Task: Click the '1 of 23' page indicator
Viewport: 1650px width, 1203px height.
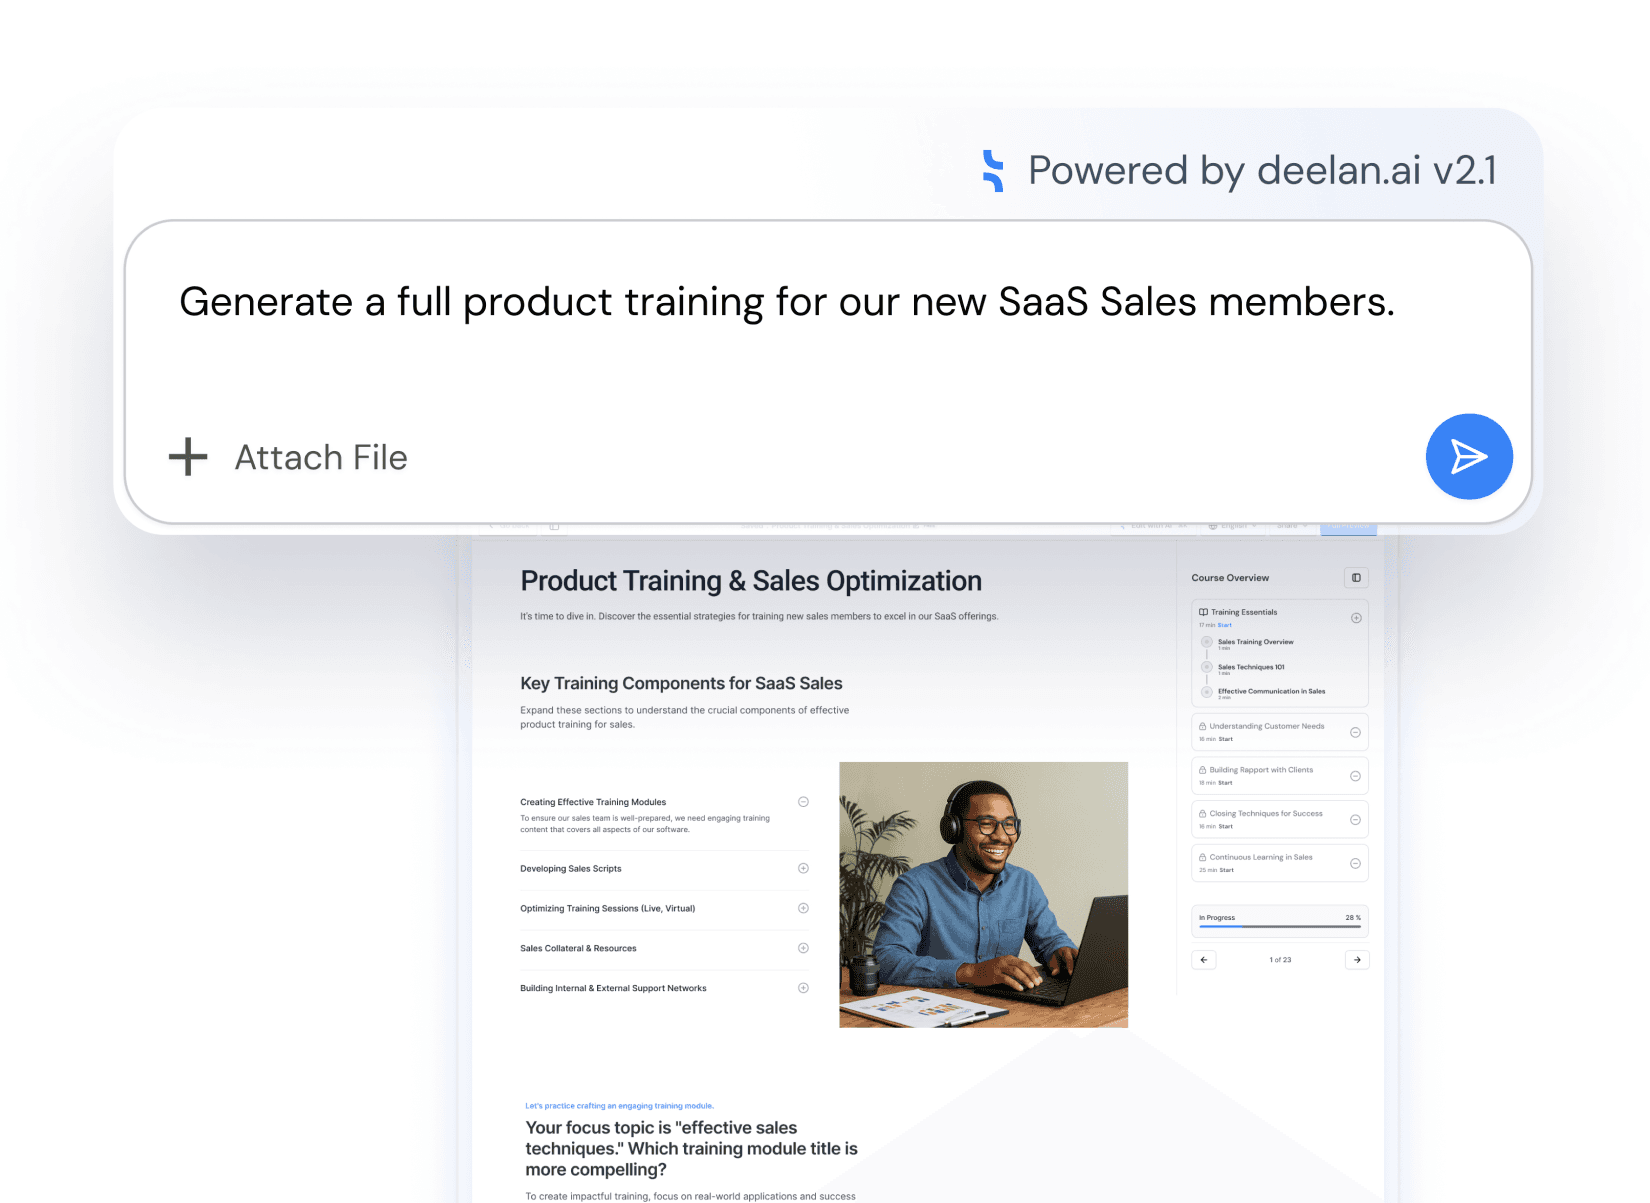Action: [1280, 960]
